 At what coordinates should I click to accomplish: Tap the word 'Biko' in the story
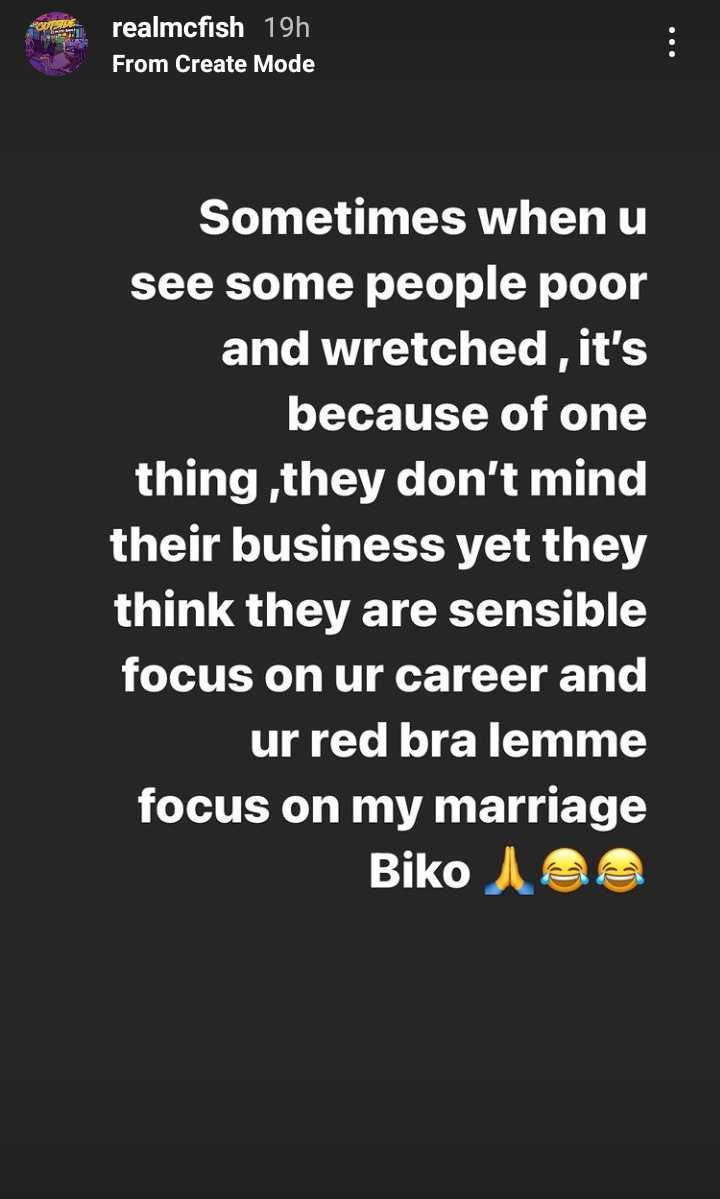coord(420,872)
